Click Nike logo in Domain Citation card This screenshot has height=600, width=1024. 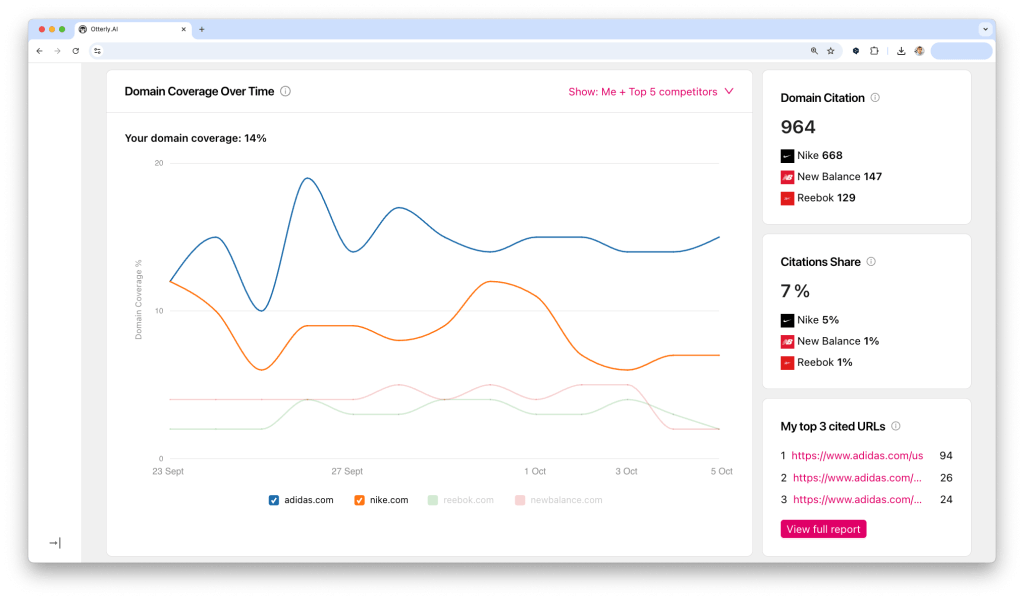pyautogui.click(x=788, y=156)
